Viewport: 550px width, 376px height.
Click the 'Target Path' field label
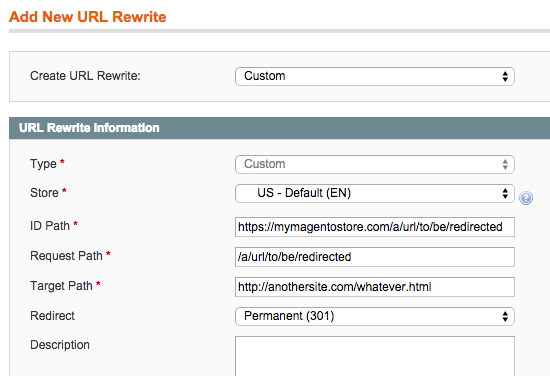click(x=61, y=286)
